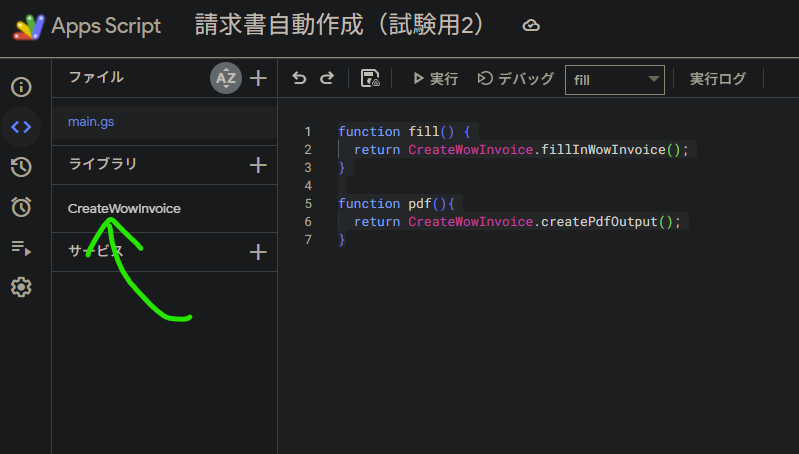Click the サービス section header
The height and width of the screenshot is (454, 799).
pyautogui.click(x=96, y=250)
